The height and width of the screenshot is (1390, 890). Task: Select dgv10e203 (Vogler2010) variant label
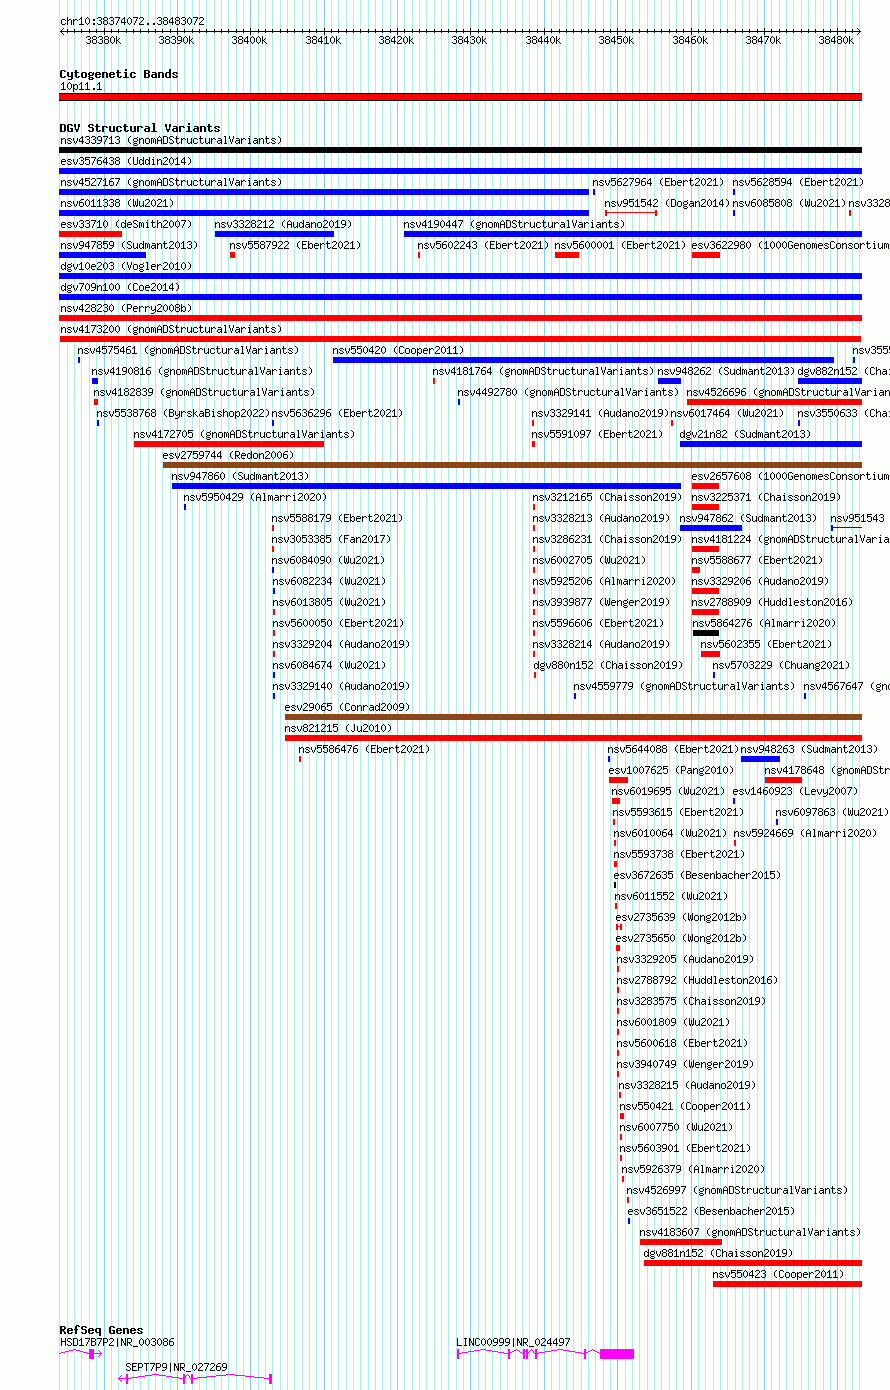(x=125, y=266)
